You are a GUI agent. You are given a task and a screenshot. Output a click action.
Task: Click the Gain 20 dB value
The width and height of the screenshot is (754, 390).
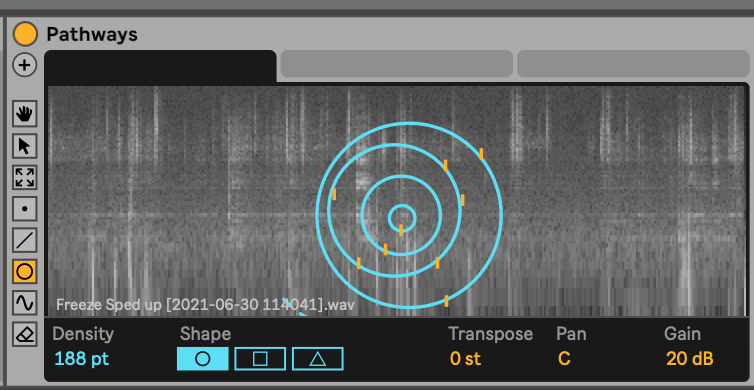point(690,359)
